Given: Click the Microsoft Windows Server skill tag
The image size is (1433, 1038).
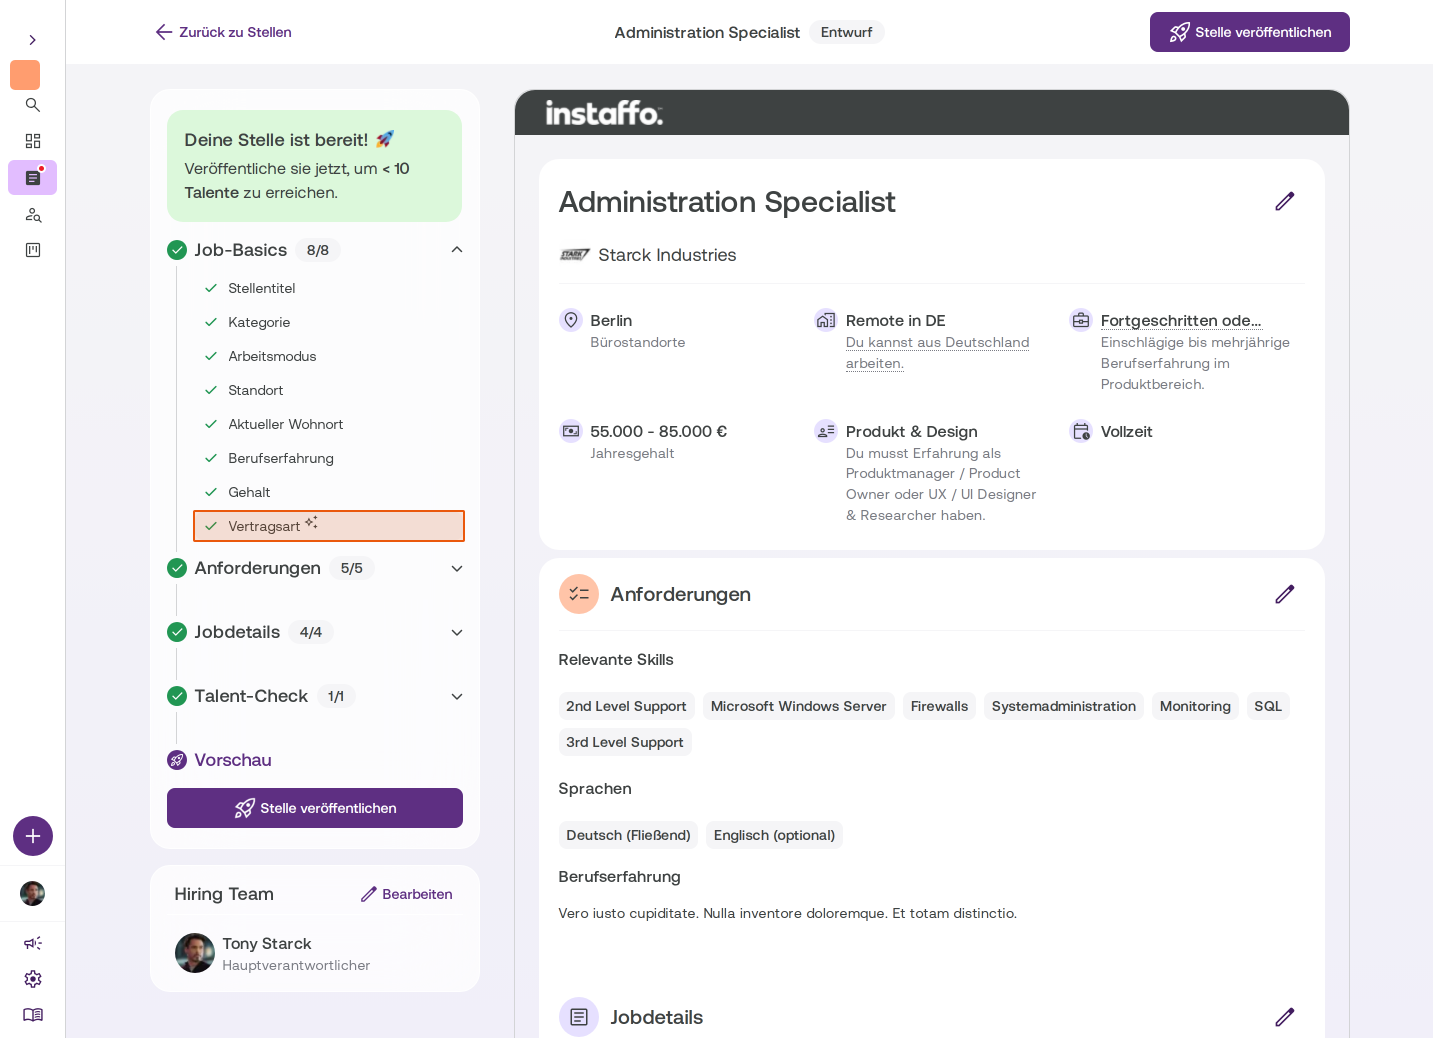Looking at the screenshot, I should (799, 706).
